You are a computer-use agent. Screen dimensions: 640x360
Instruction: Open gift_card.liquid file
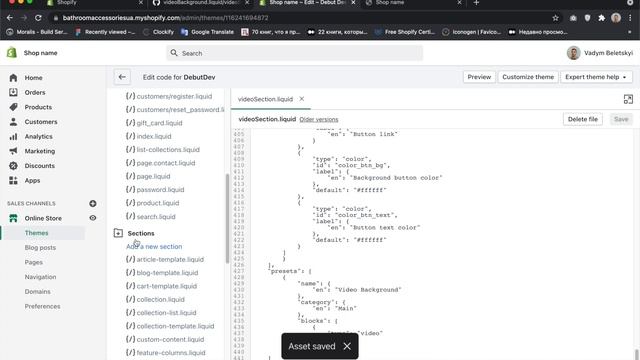tap(154, 123)
